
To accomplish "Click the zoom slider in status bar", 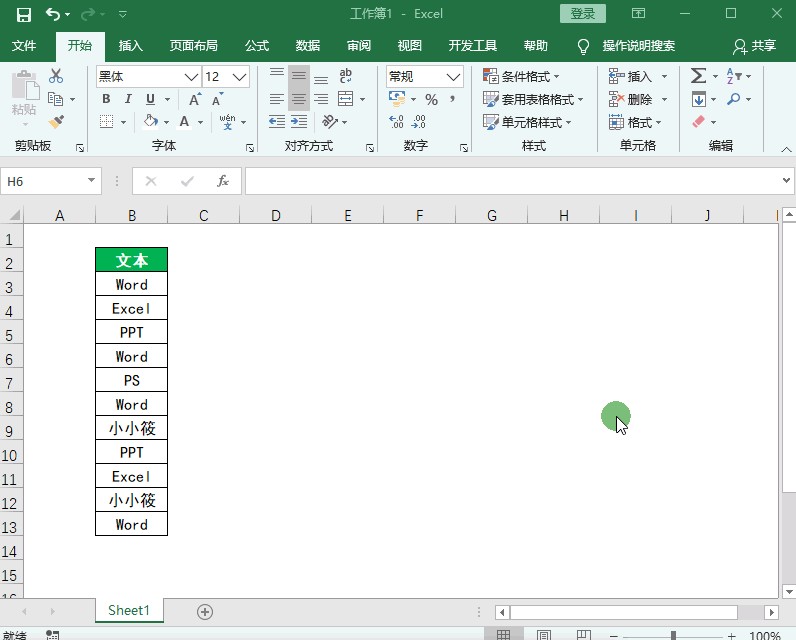I will click(x=673, y=636).
